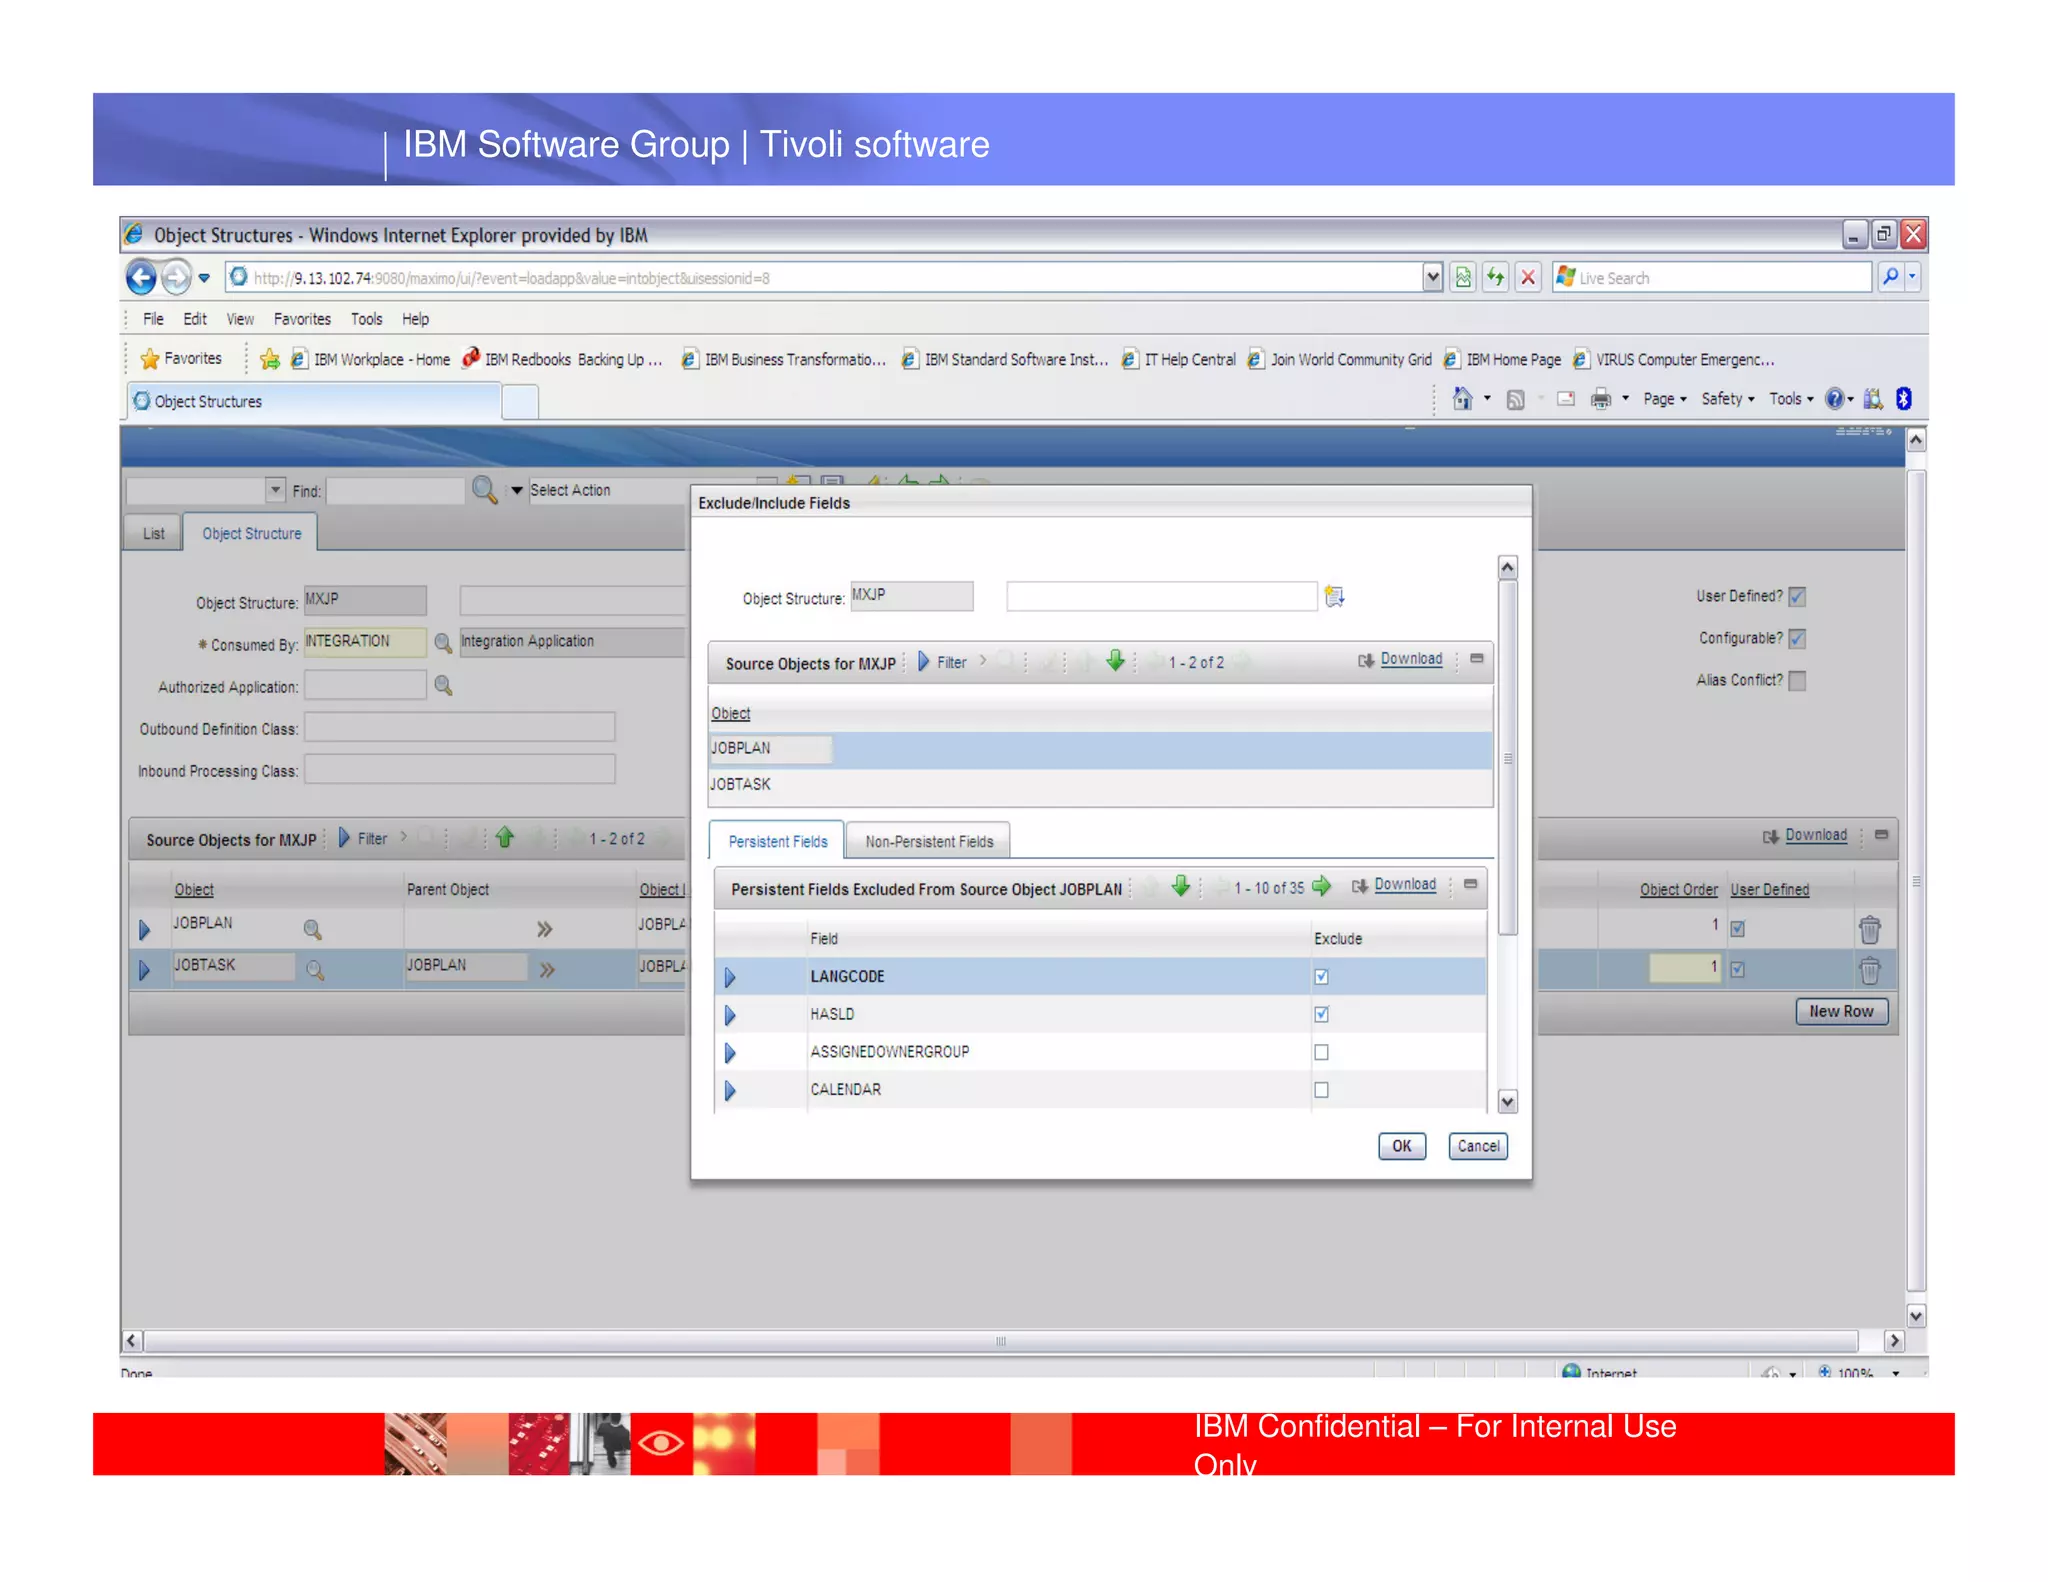Open the View menu
Viewport: 2048px width, 1582px height.
(x=240, y=319)
